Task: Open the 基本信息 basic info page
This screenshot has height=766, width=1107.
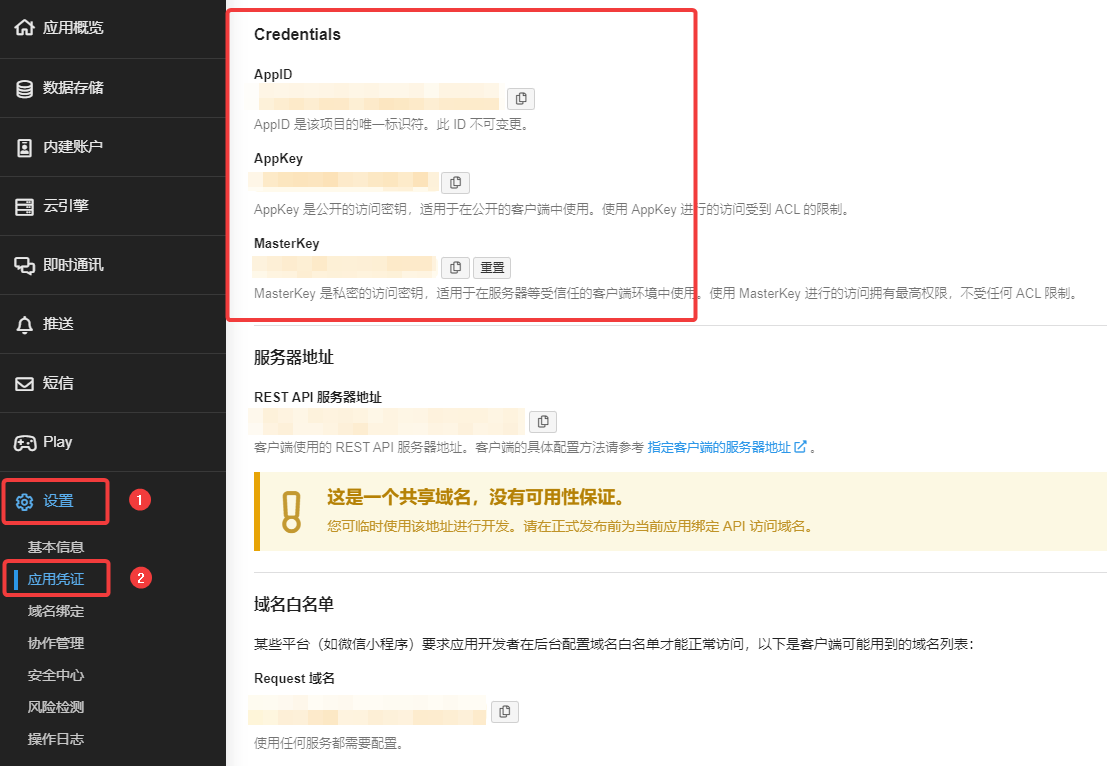Action: coord(57,546)
